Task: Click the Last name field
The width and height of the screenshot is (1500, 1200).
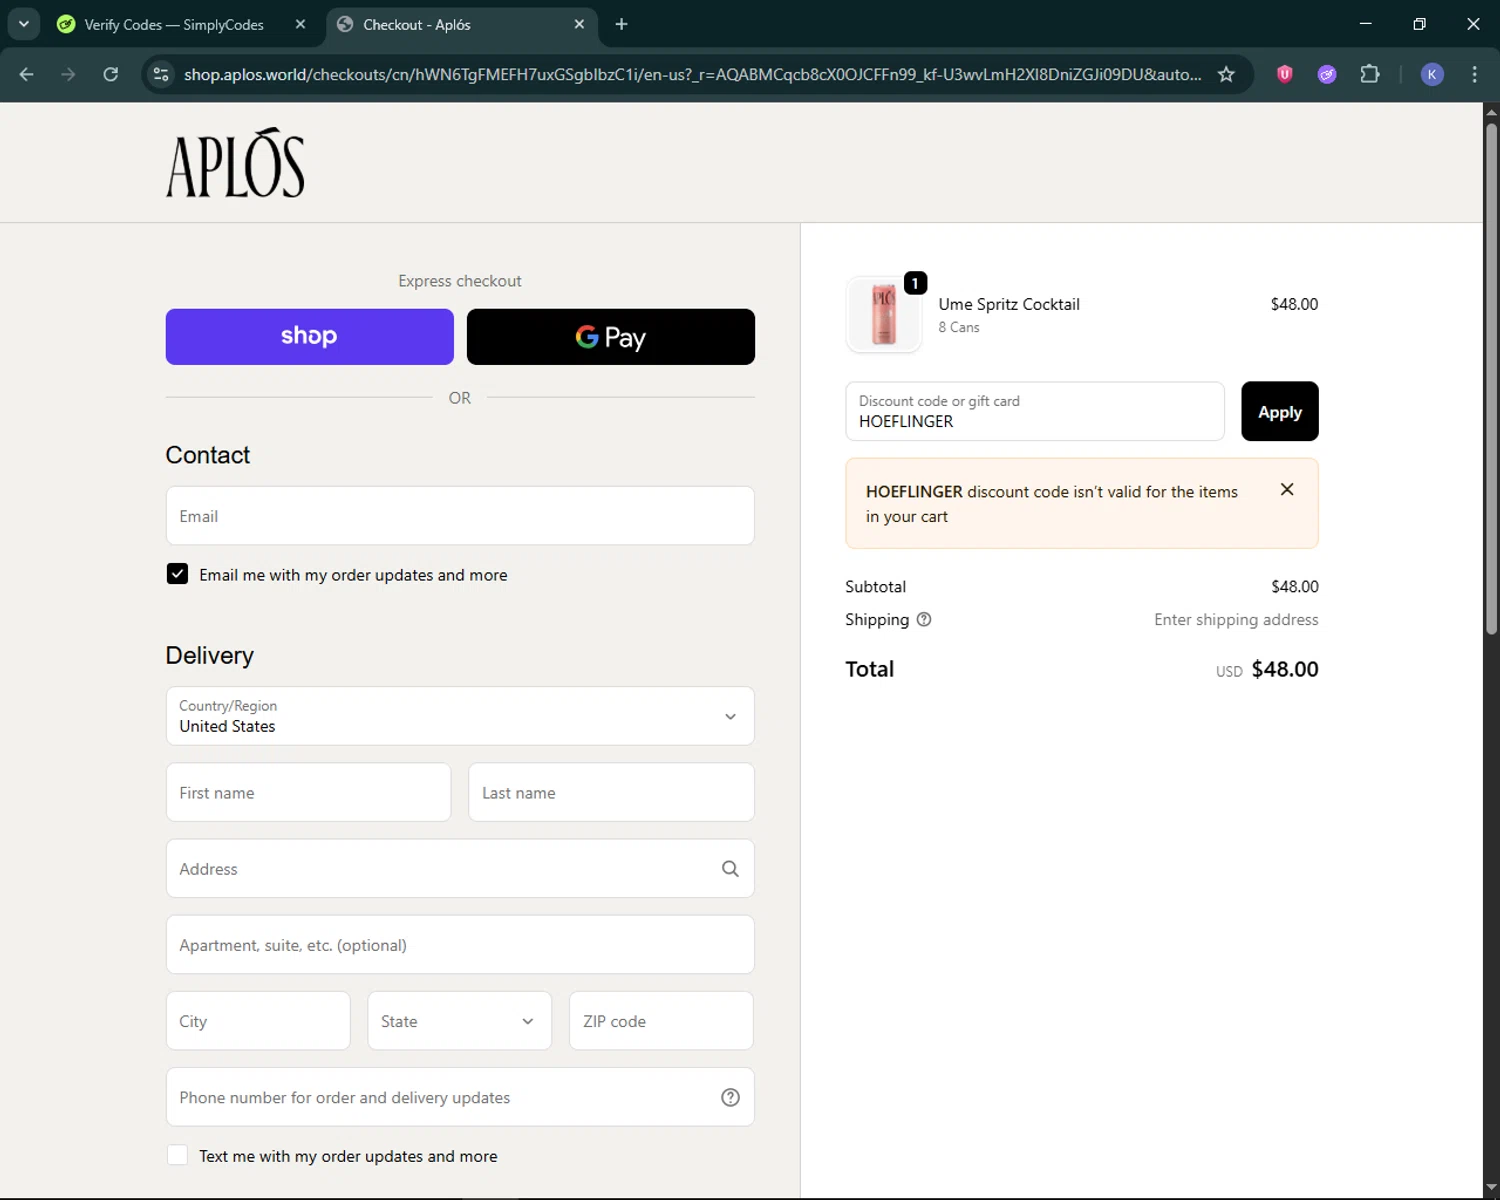Action: pyautogui.click(x=611, y=793)
